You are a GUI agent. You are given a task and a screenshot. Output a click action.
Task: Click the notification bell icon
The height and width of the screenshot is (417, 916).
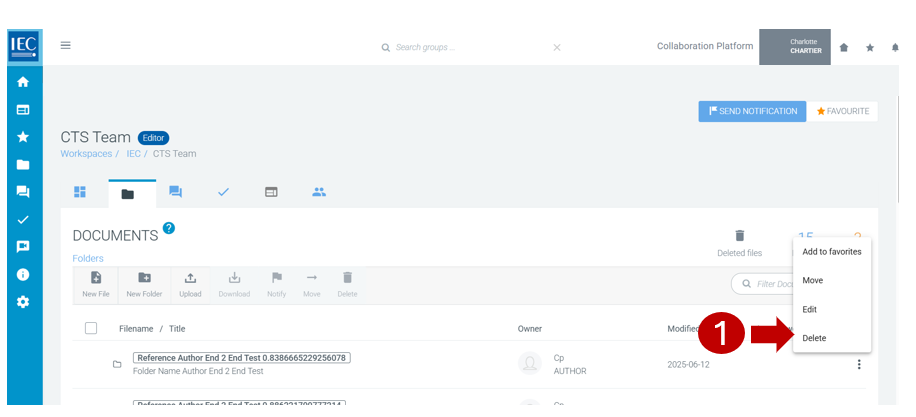click(x=895, y=47)
